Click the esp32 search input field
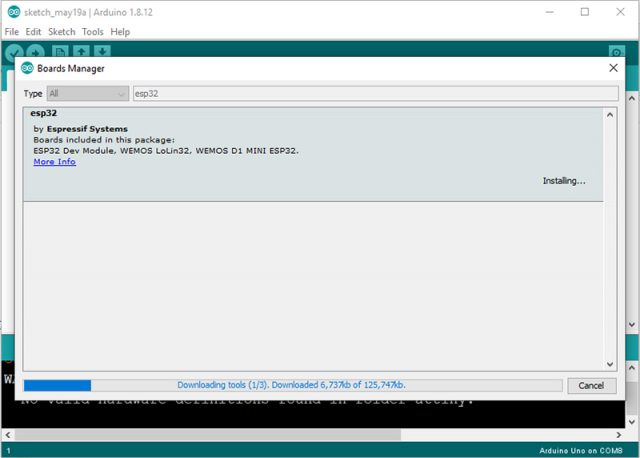The height and width of the screenshot is (458, 640). [x=376, y=93]
